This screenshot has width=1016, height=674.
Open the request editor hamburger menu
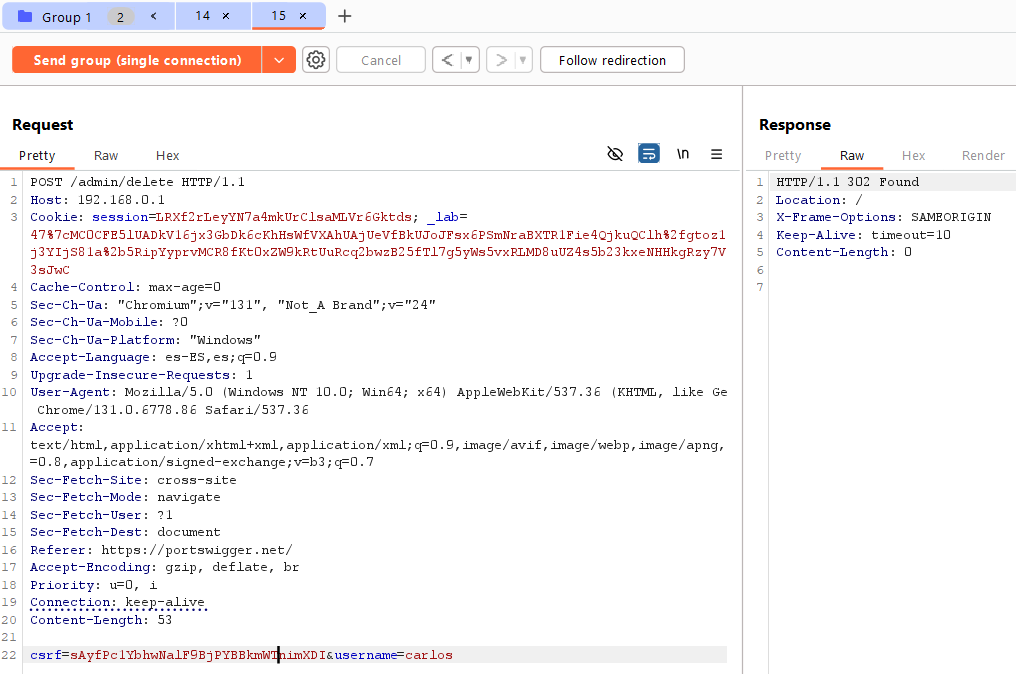[x=716, y=154]
